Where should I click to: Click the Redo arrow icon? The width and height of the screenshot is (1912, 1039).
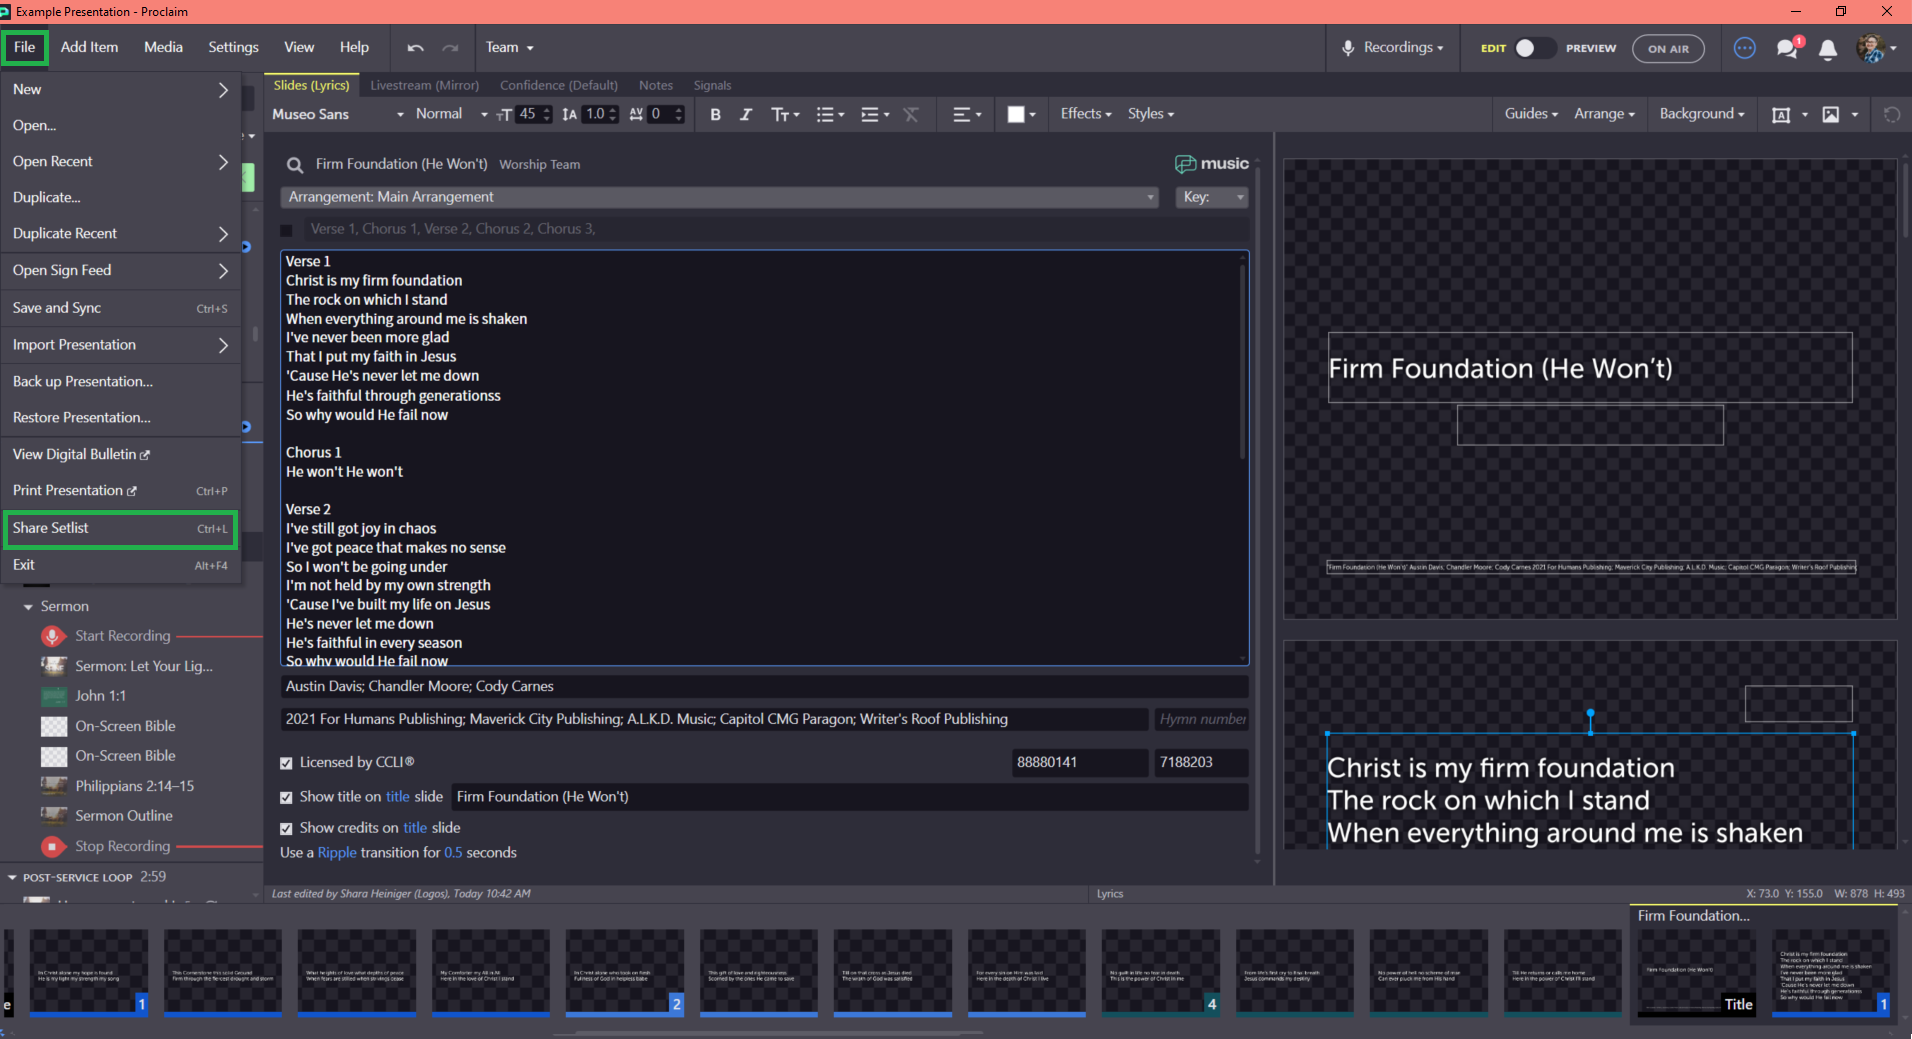pos(450,48)
